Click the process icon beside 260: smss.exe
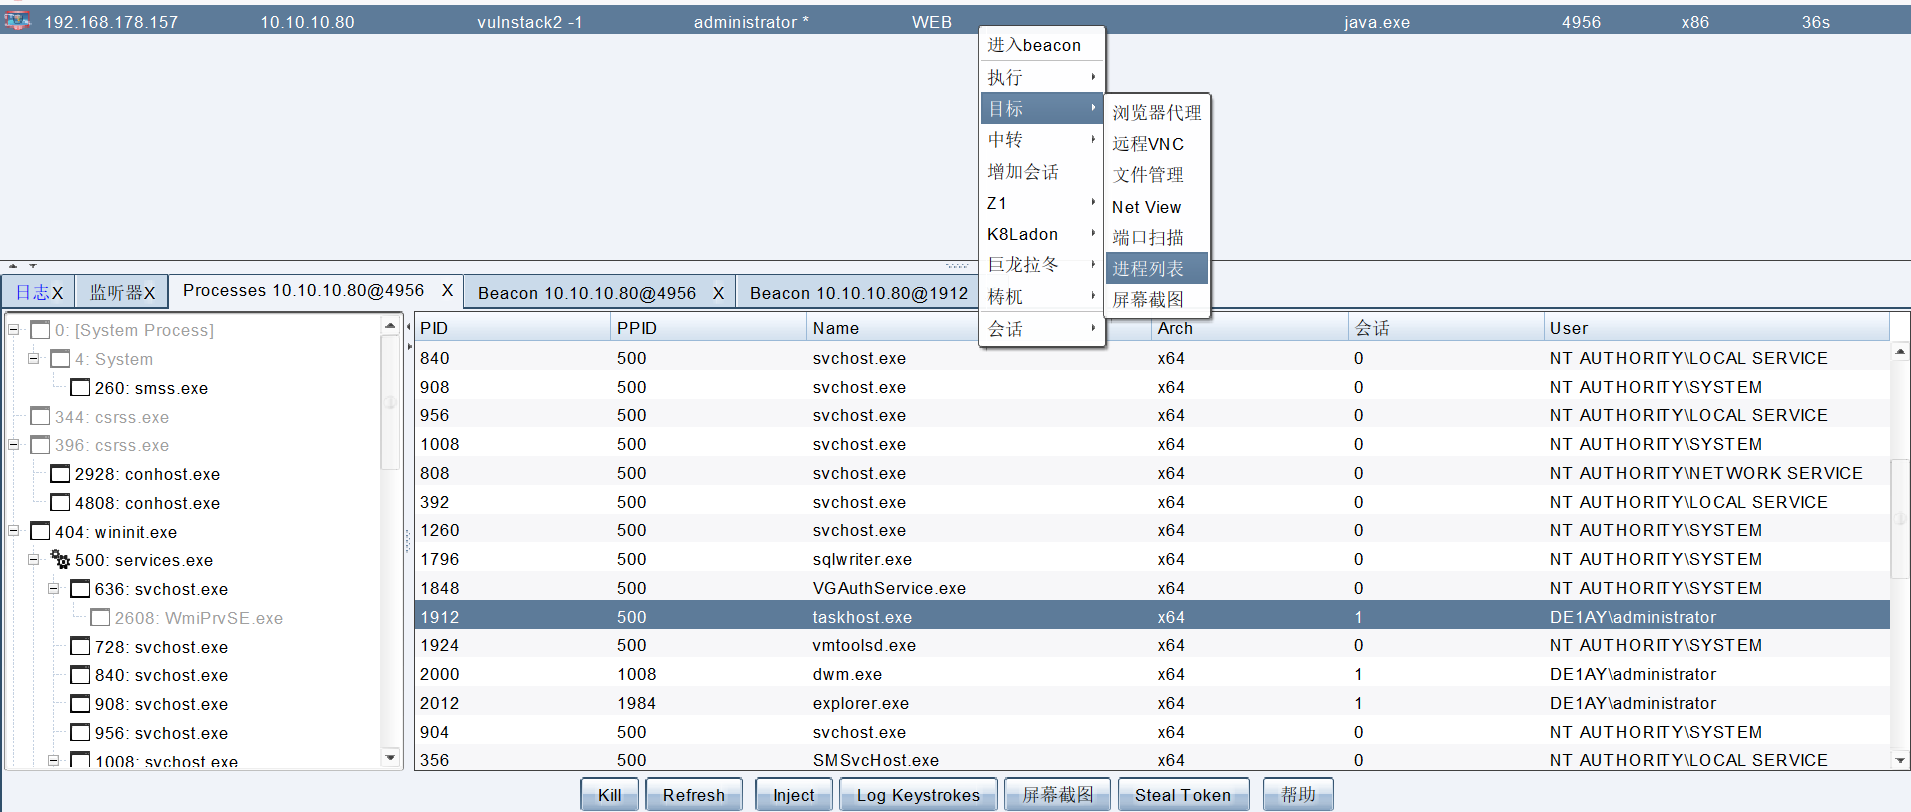The height and width of the screenshot is (812, 1911). (80, 388)
